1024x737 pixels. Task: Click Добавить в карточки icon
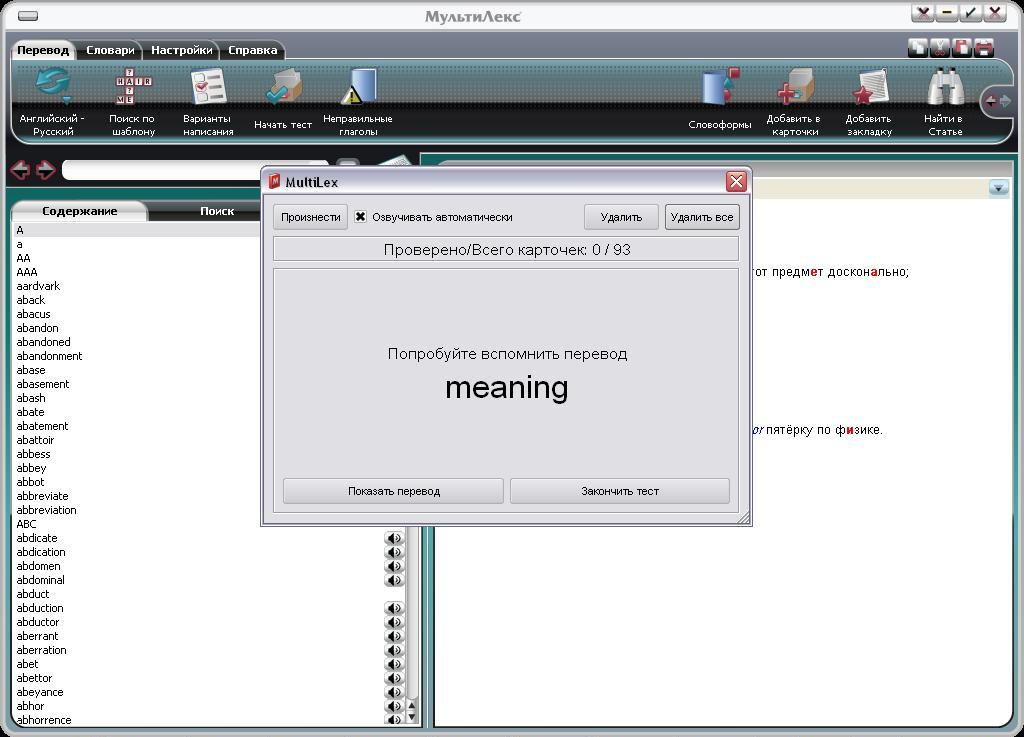[x=794, y=88]
